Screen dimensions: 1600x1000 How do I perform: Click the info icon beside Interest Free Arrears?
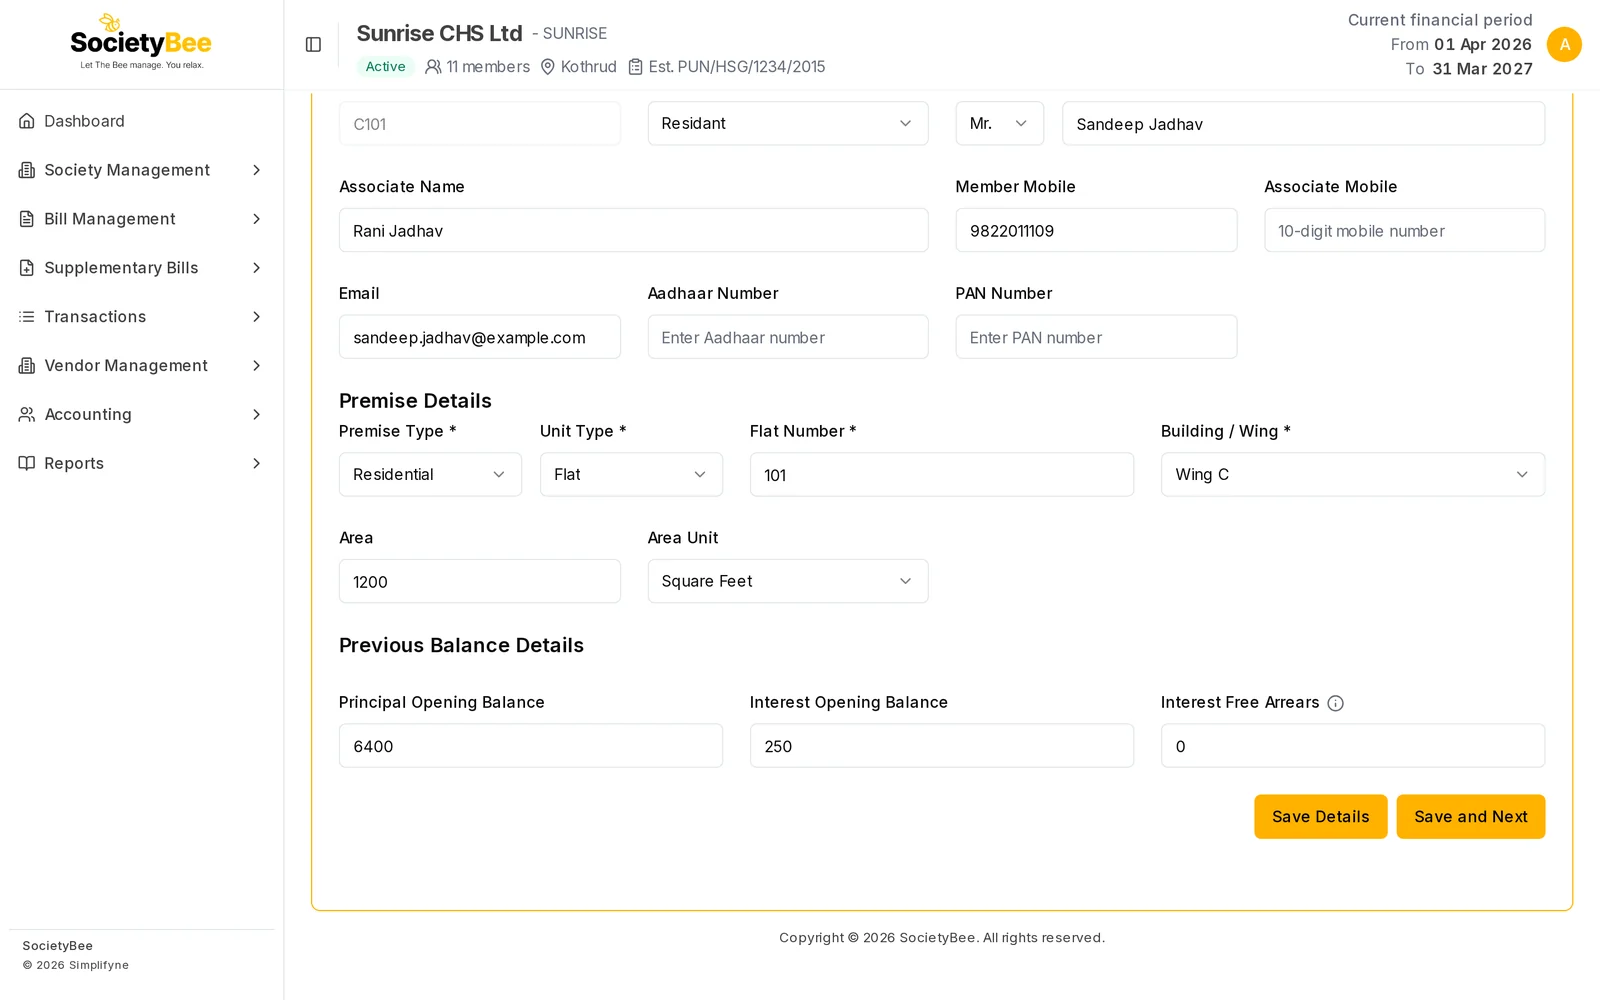click(x=1335, y=703)
